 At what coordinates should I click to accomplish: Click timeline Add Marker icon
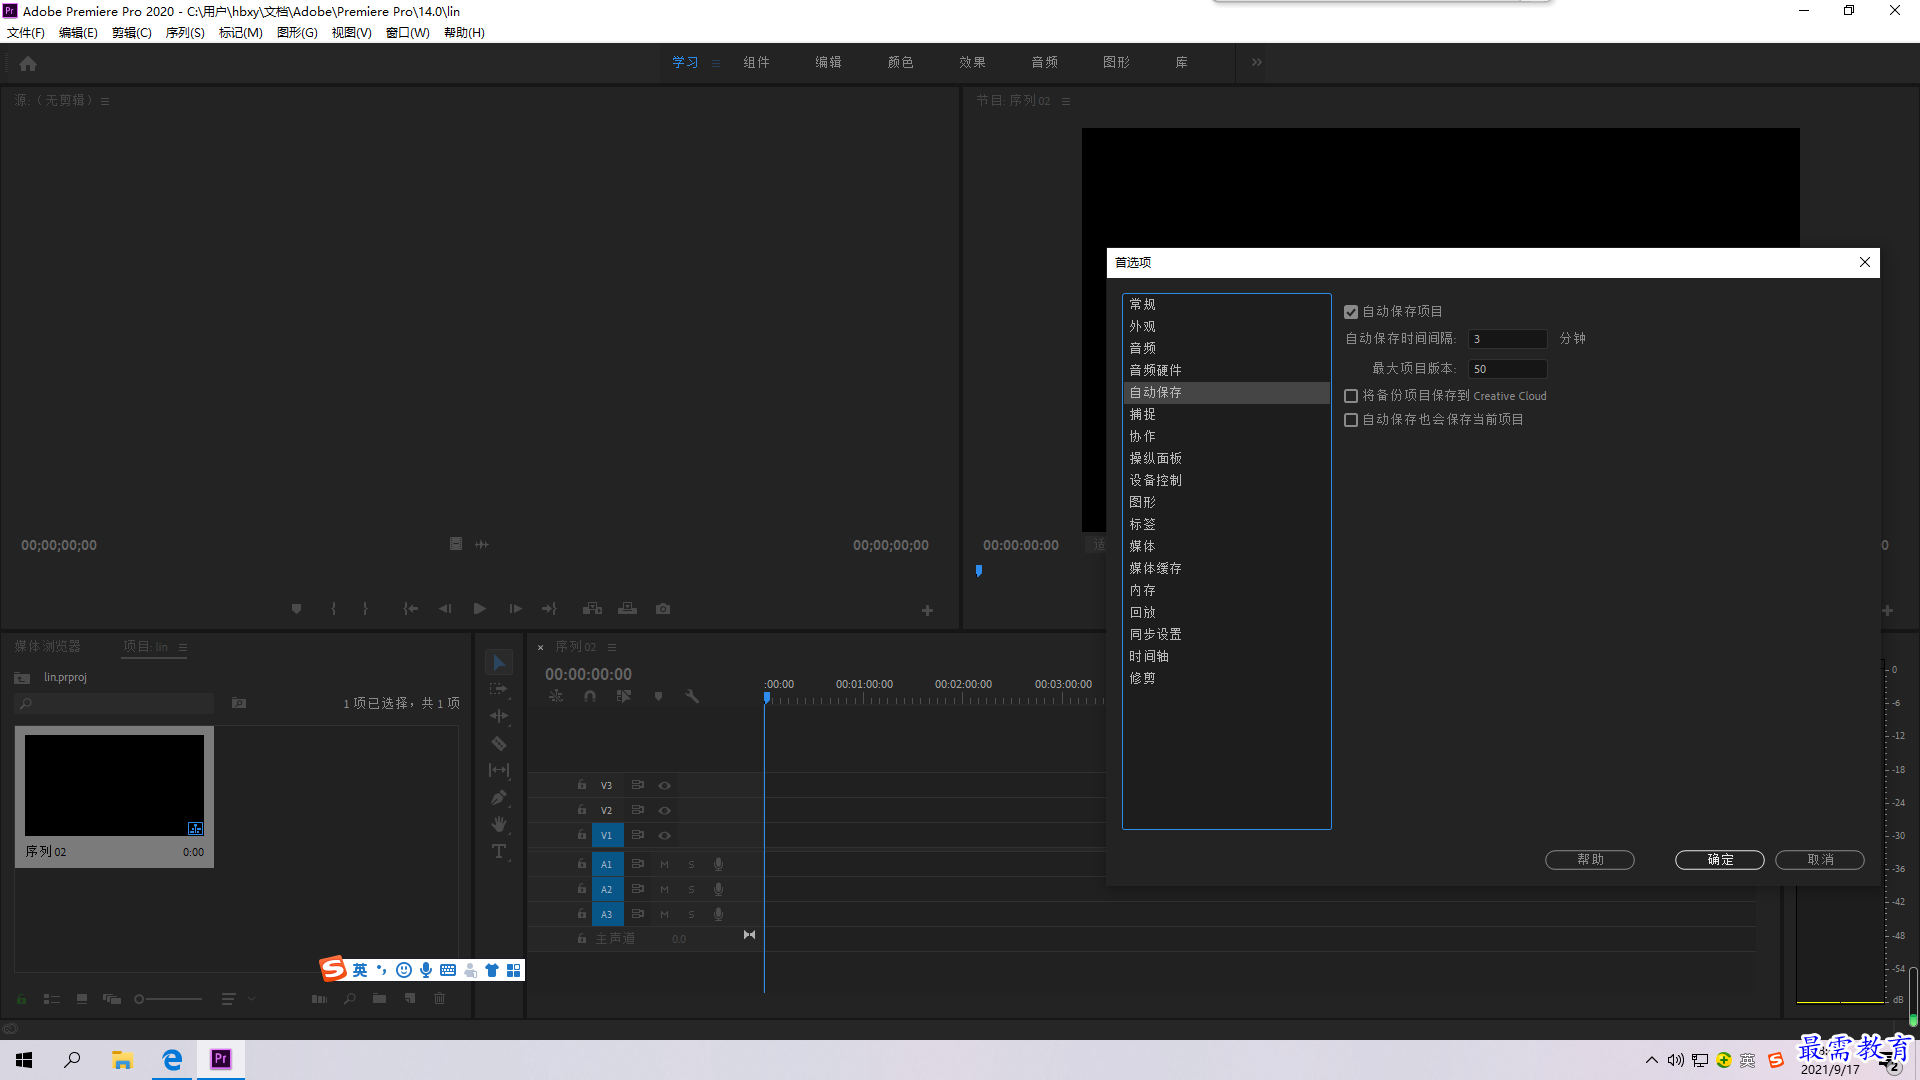pyautogui.click(x=658, y=696)
